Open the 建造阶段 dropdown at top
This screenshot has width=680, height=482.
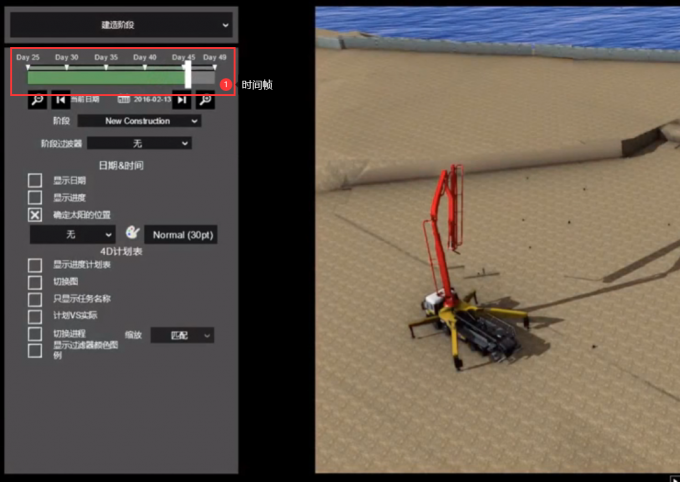(x=121, y=25)
